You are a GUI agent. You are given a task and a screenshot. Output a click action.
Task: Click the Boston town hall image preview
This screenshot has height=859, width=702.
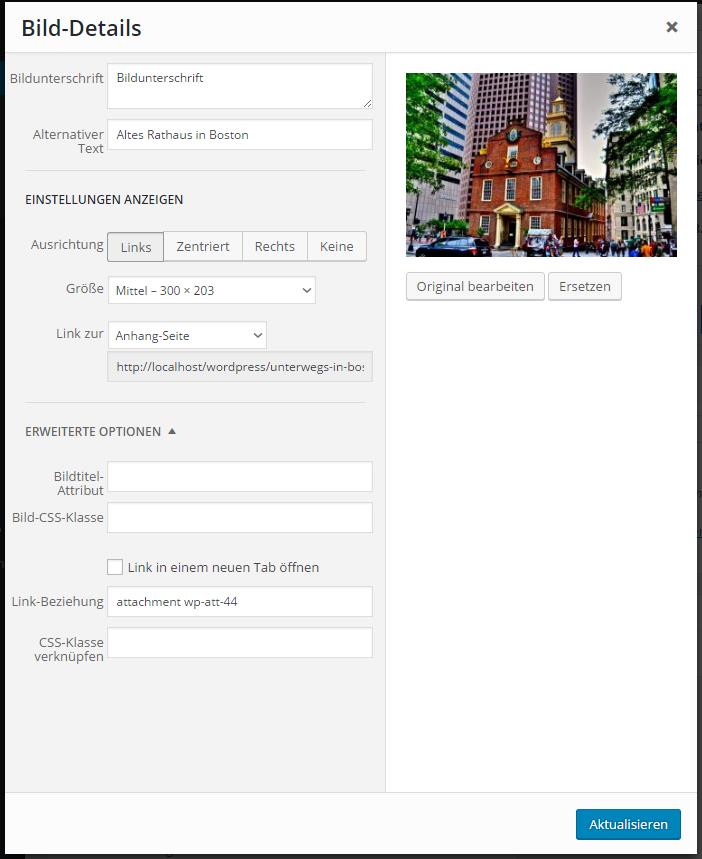541,165
